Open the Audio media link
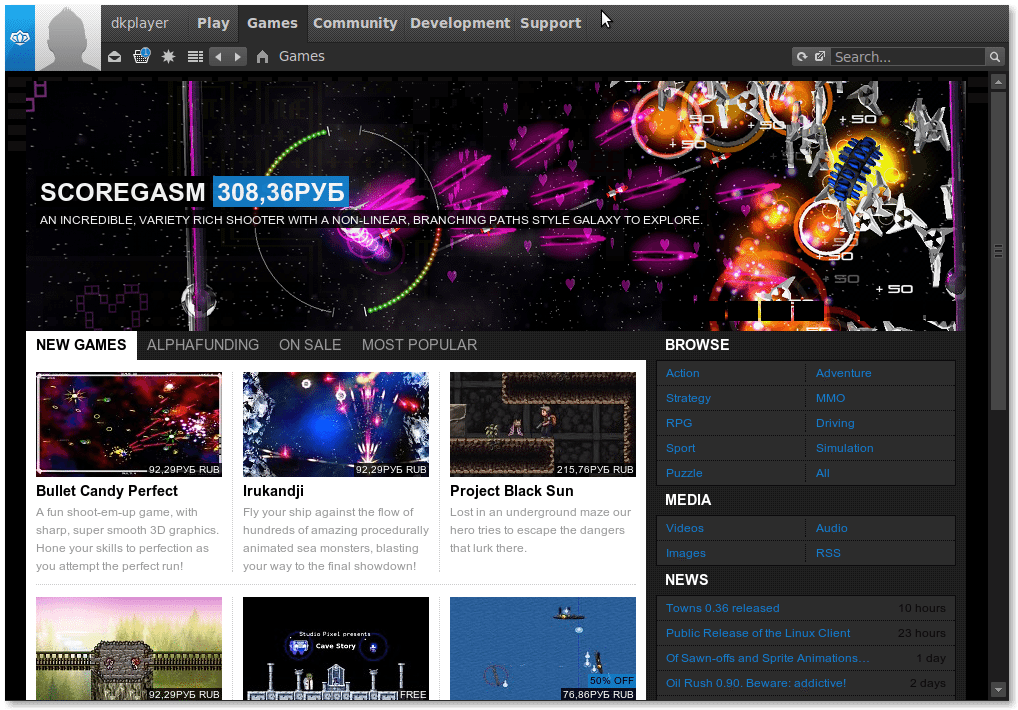This screenshot has height=710, width=1018. 832,528
